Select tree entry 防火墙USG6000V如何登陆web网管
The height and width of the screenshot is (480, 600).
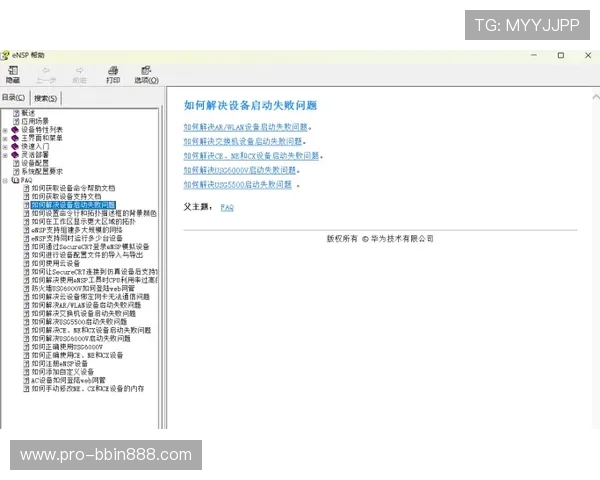tap(83, 289)
